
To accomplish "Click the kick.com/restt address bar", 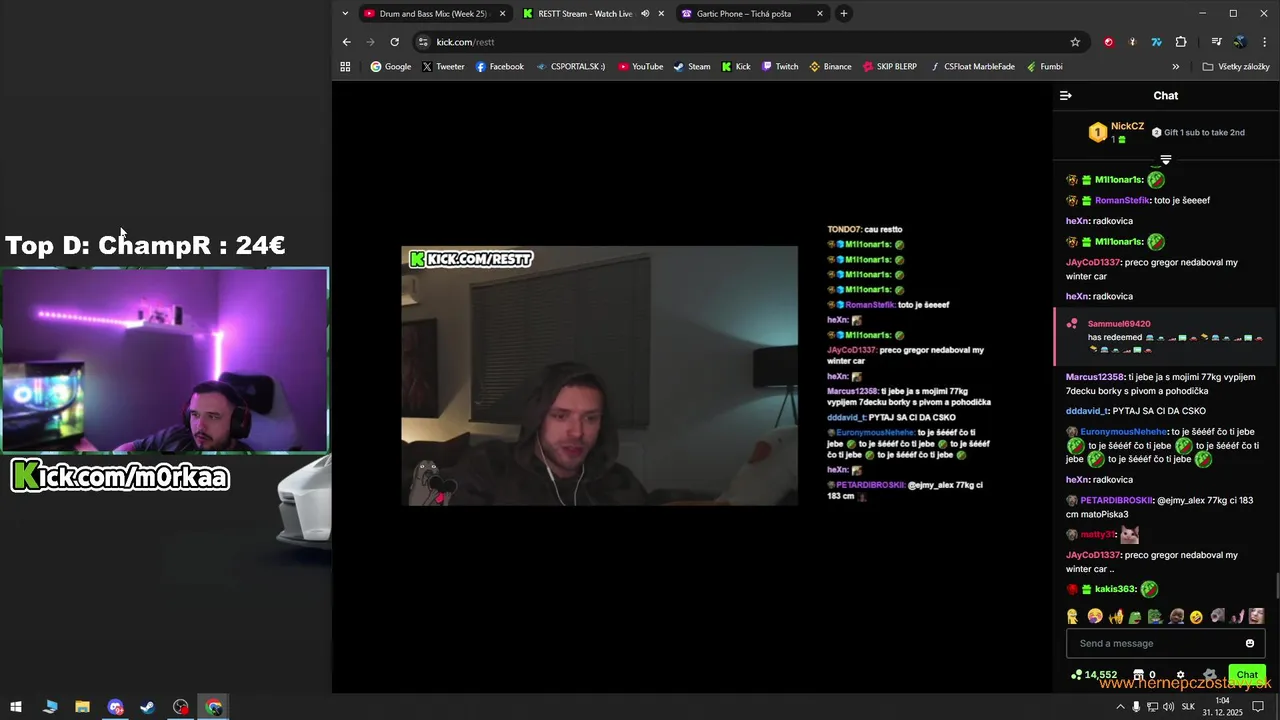I will click(750, 42).
